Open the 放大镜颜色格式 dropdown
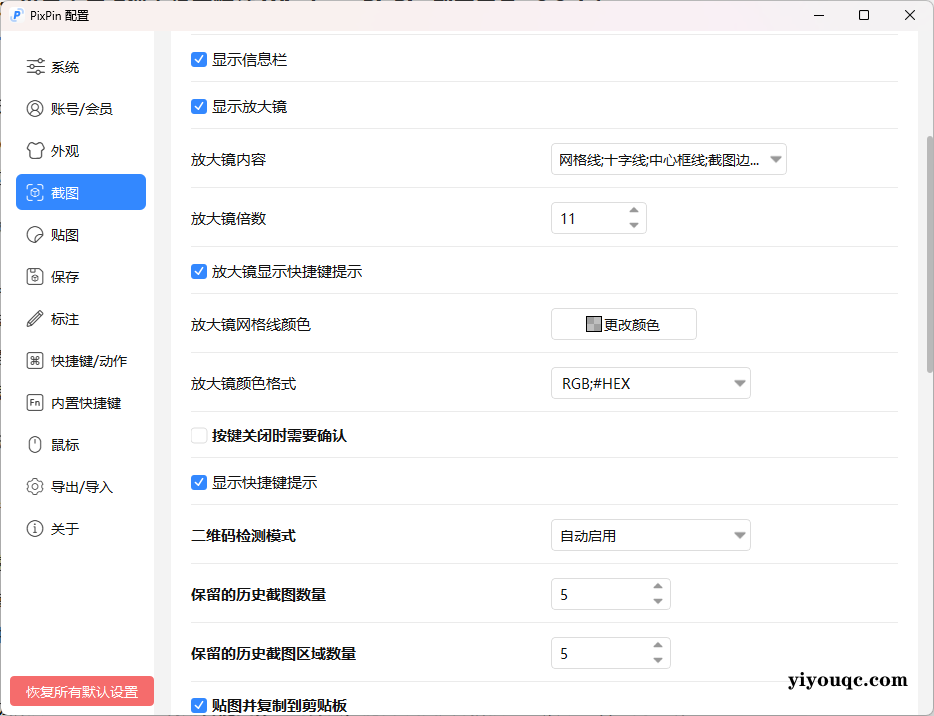The width and height of the screenshot is (934, 716). click(x=651, y=383)
